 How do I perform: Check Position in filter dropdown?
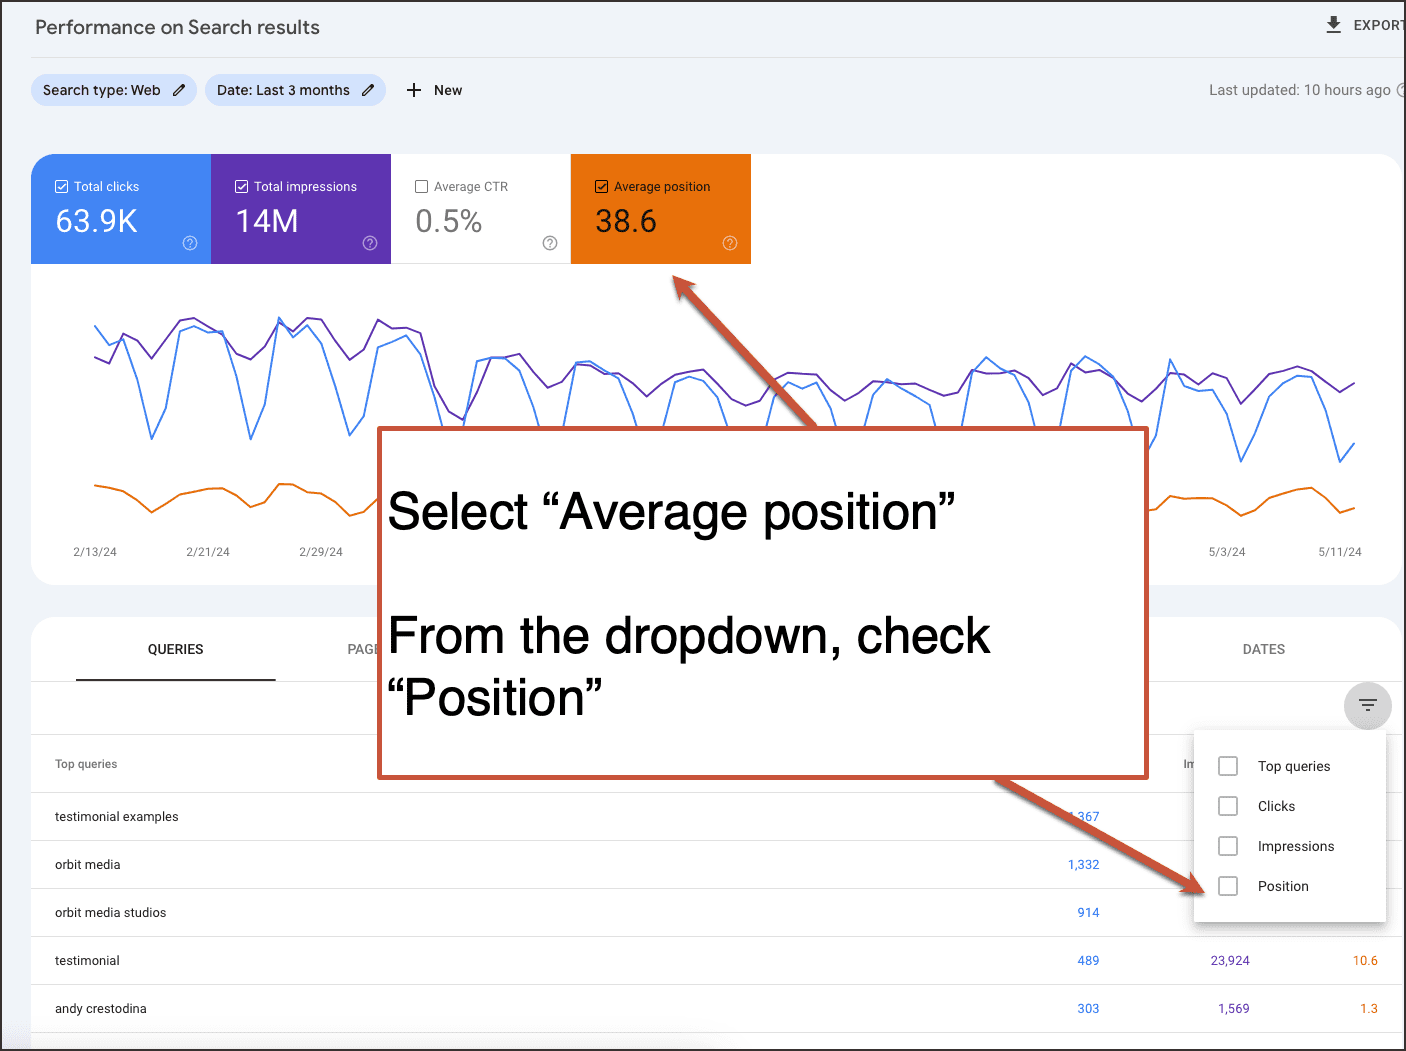click(x=1228, y=886)
